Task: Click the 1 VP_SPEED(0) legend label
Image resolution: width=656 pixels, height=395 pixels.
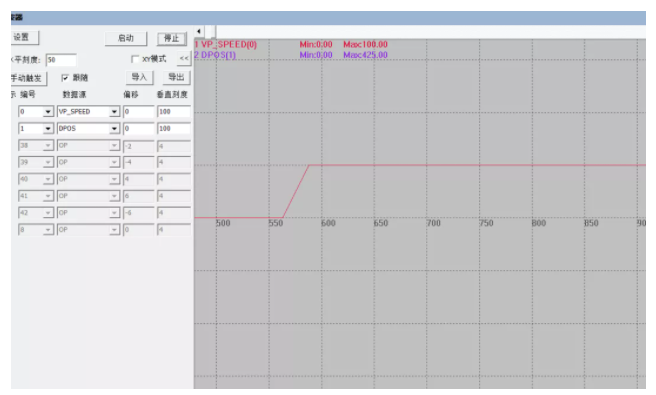Action: [x=226, y=44]
